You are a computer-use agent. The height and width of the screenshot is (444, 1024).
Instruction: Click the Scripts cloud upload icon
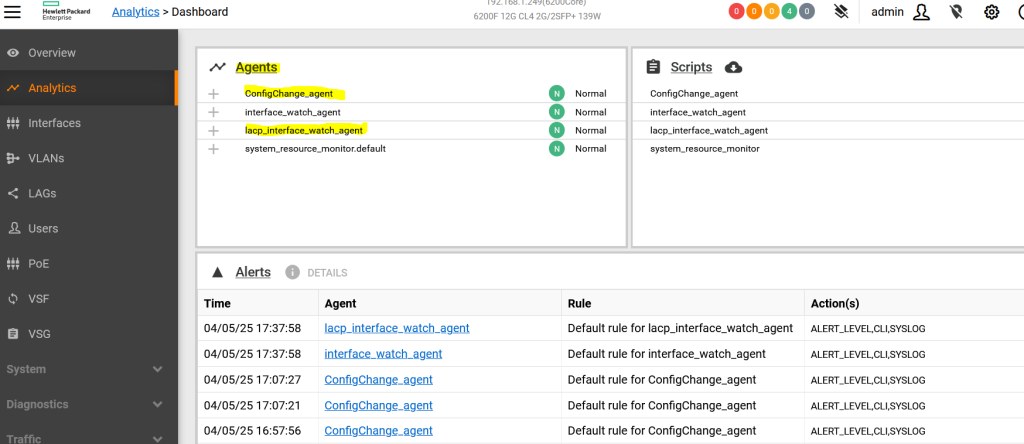click(x=733, y=67)
